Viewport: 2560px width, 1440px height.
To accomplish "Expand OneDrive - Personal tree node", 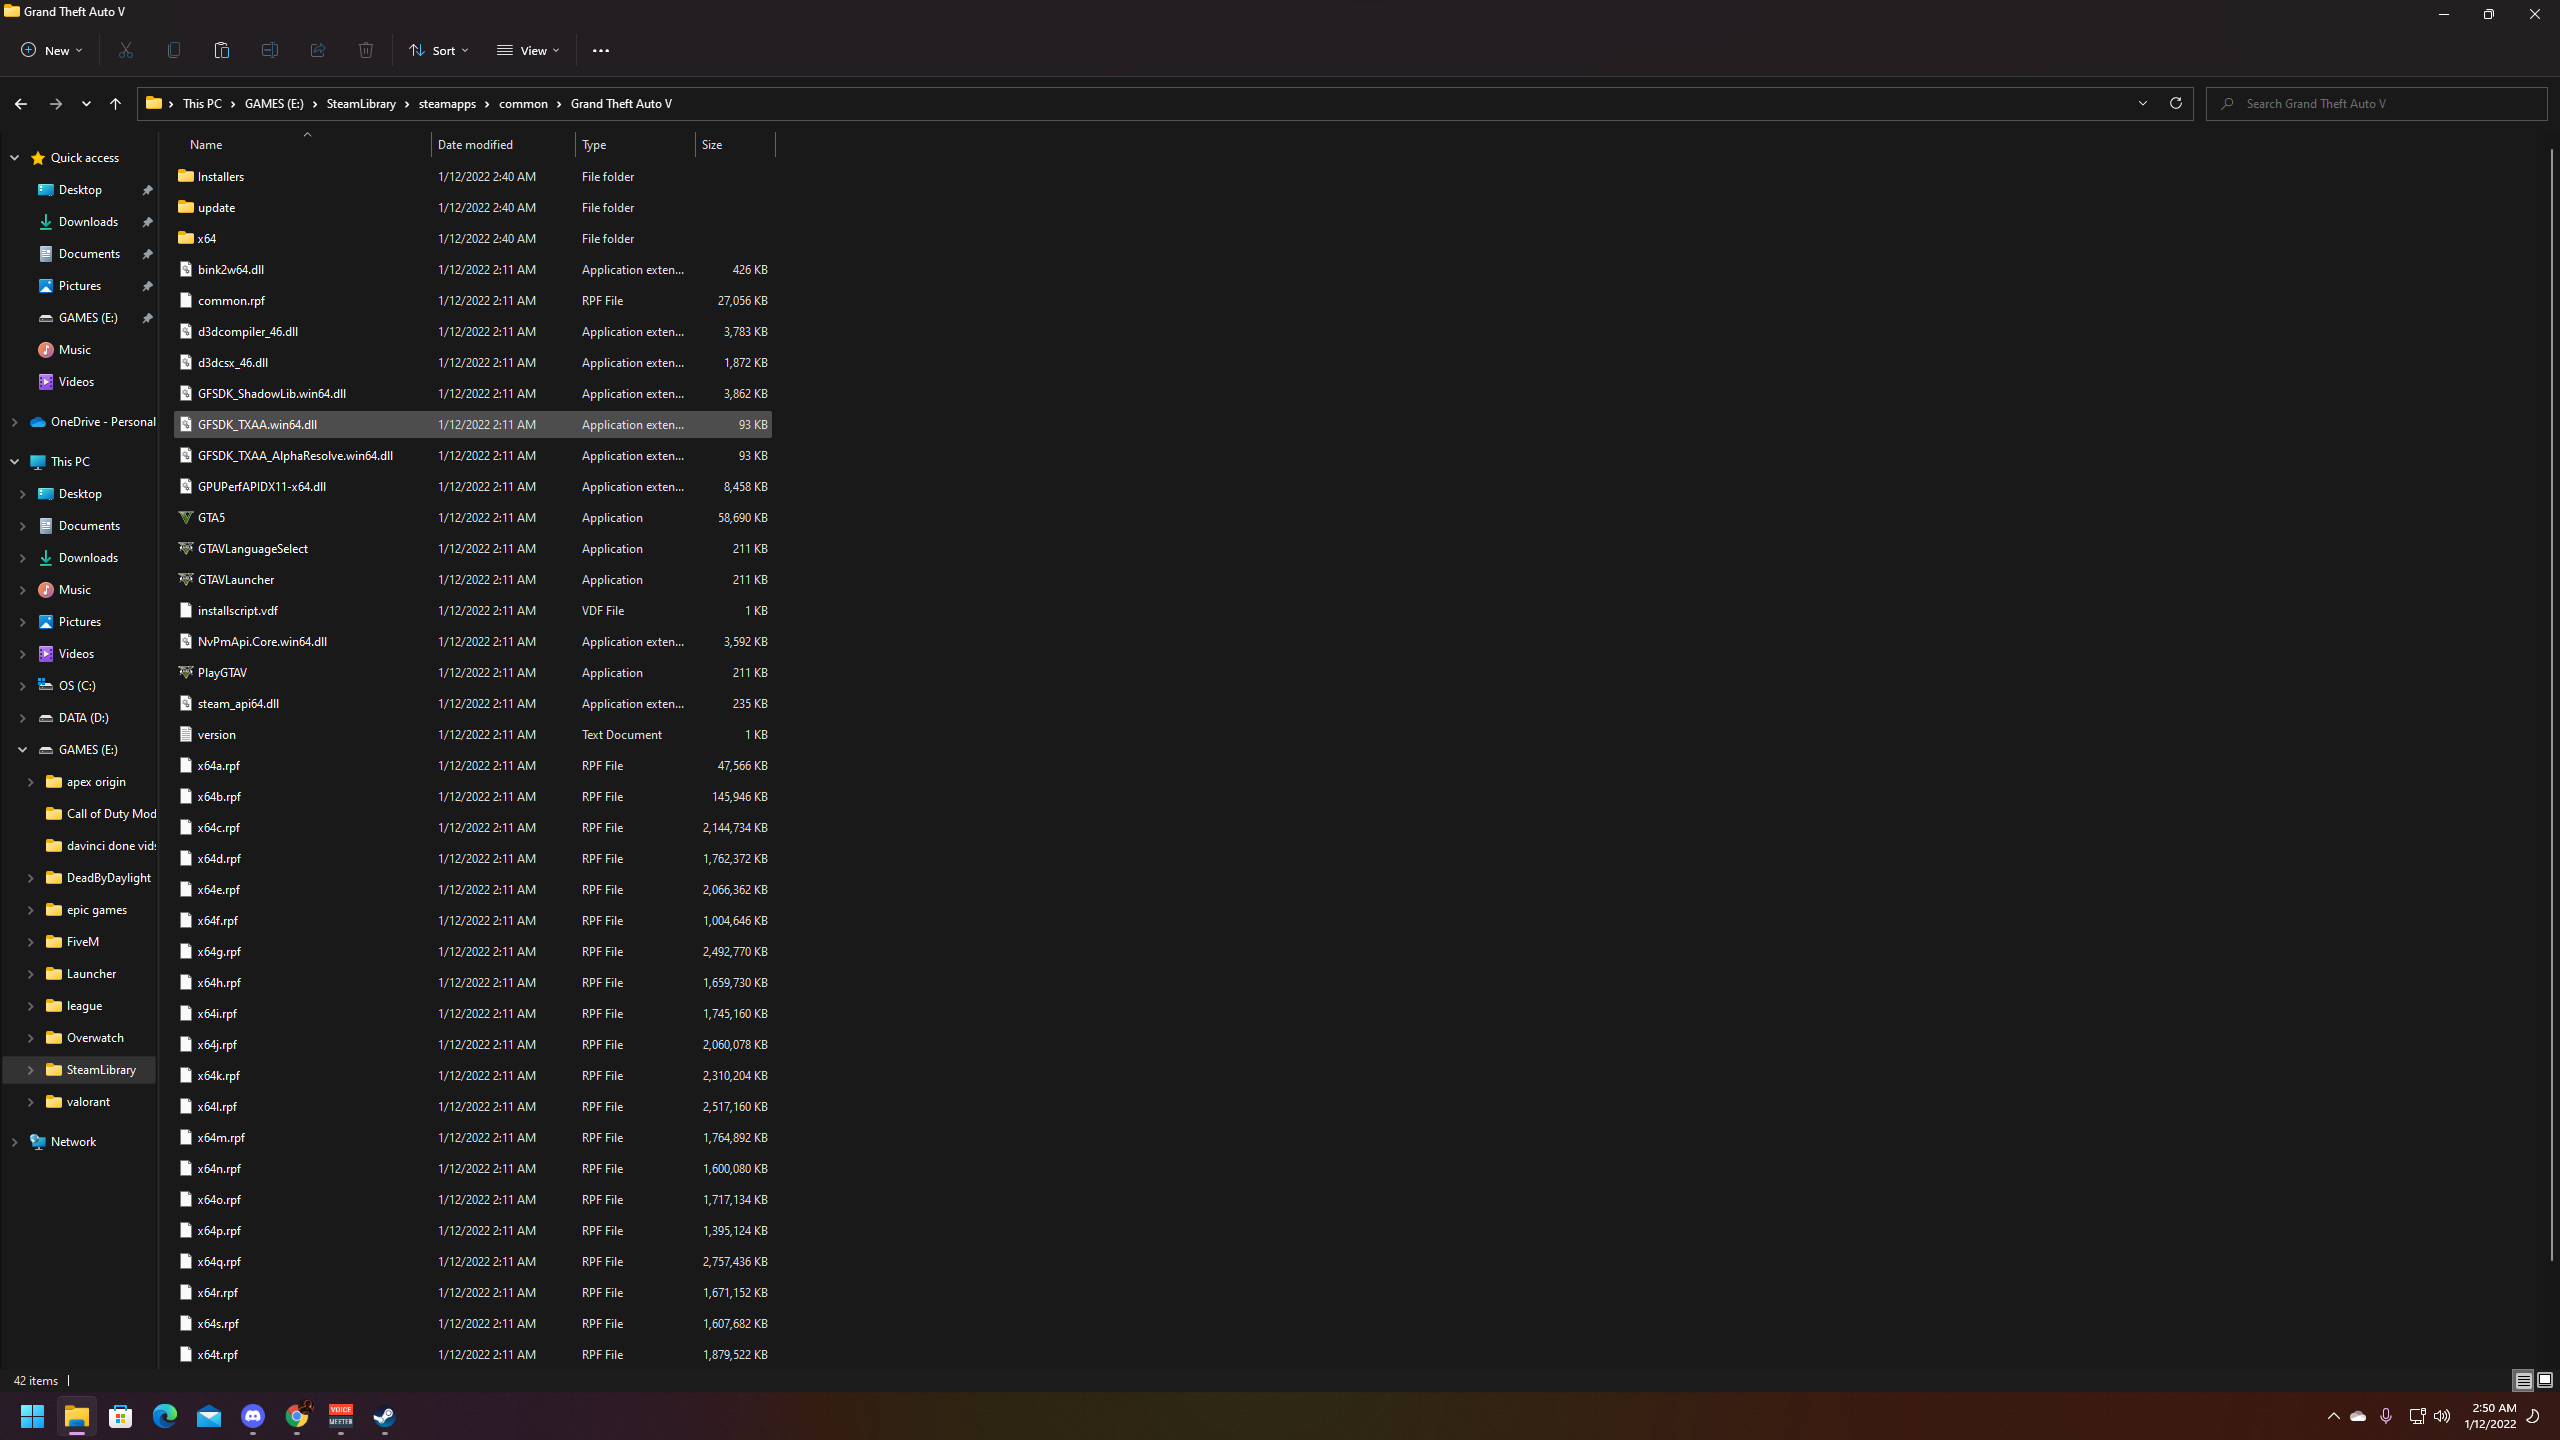I will point(14,422).
